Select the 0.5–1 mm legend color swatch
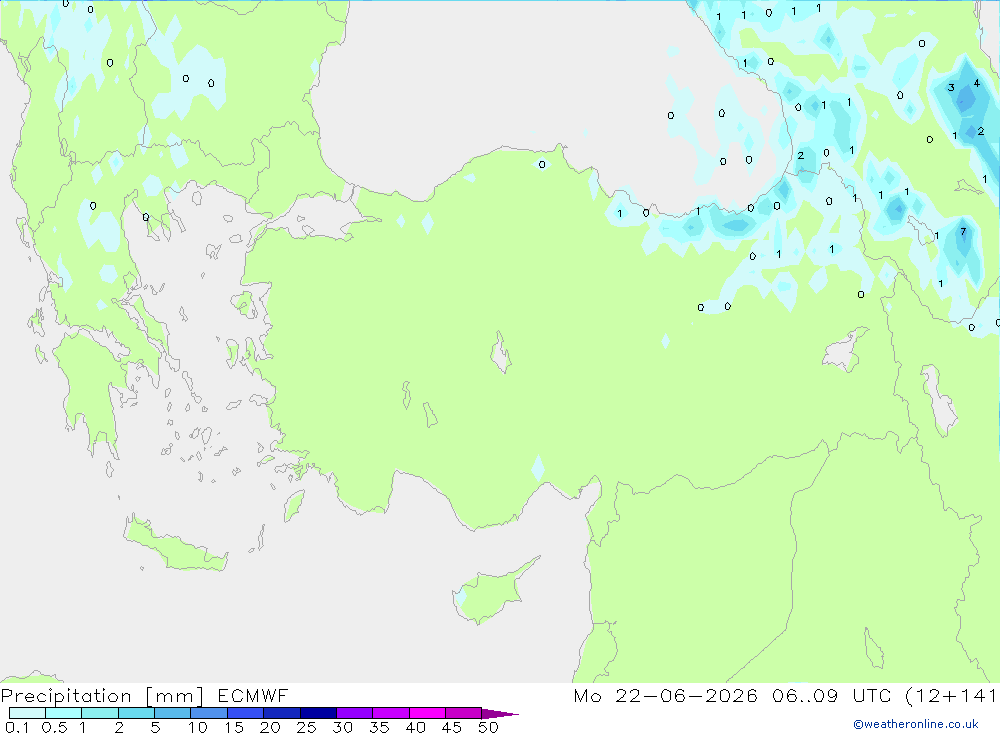Image resolution: width=1000 pixels, height=733 pixels. pos(63,713)
